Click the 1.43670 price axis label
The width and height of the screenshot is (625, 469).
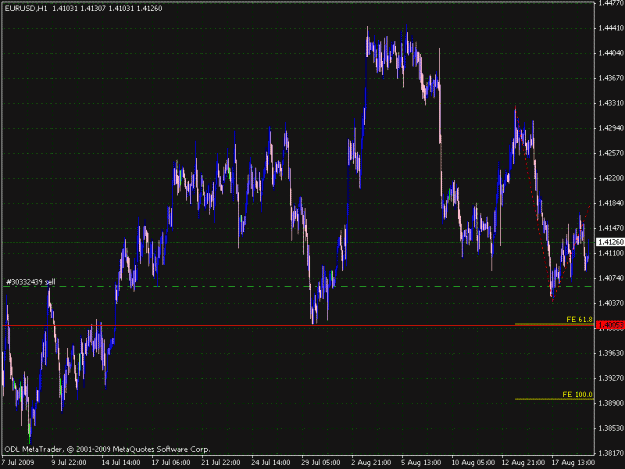[611, 78]
